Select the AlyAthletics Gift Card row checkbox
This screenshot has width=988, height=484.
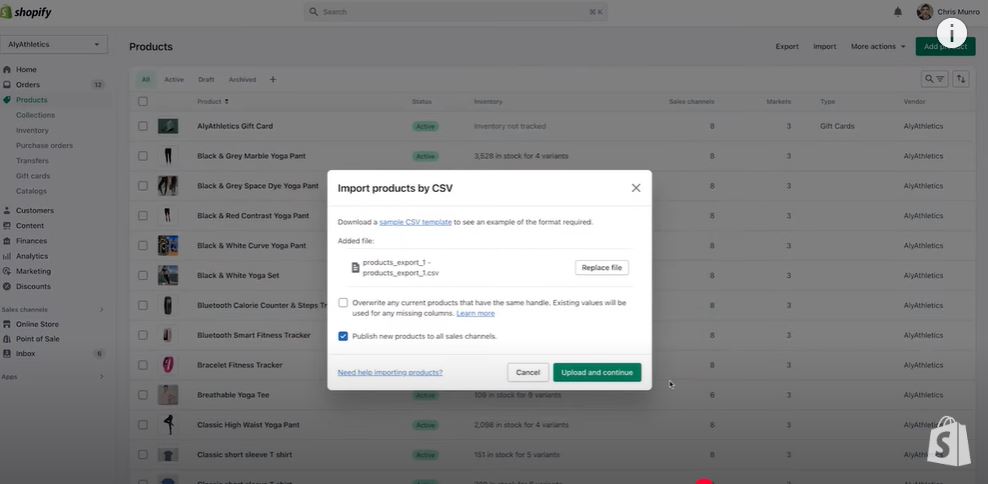(143, 126)
